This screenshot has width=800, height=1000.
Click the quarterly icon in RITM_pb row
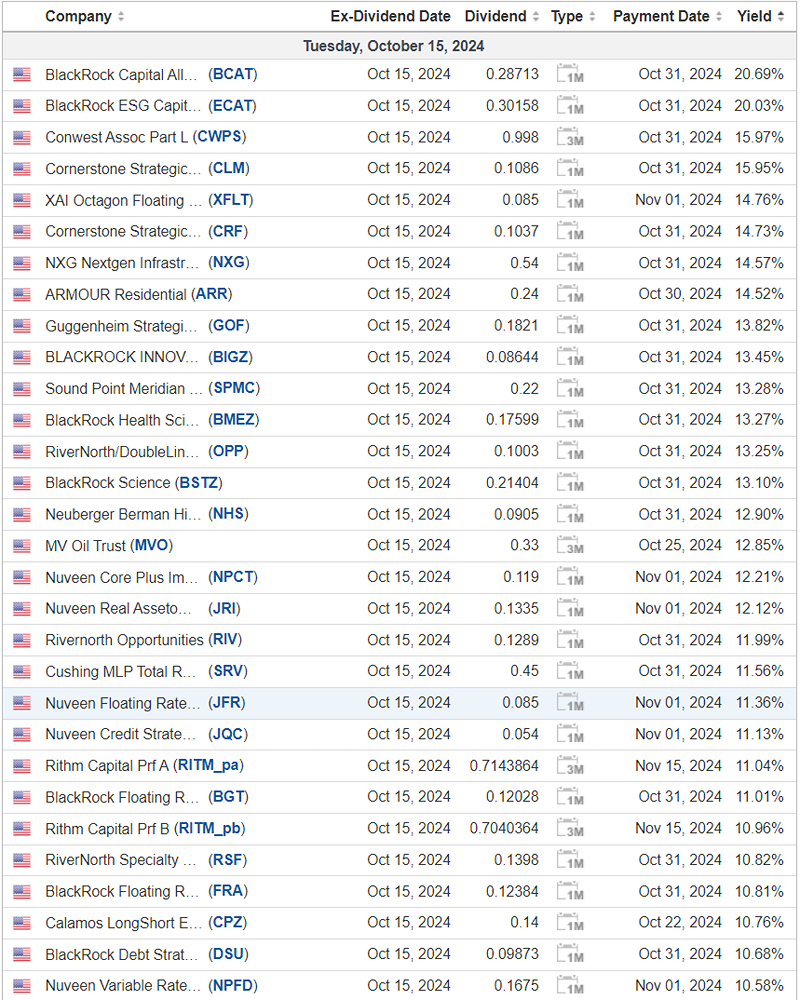pos(570,829)
